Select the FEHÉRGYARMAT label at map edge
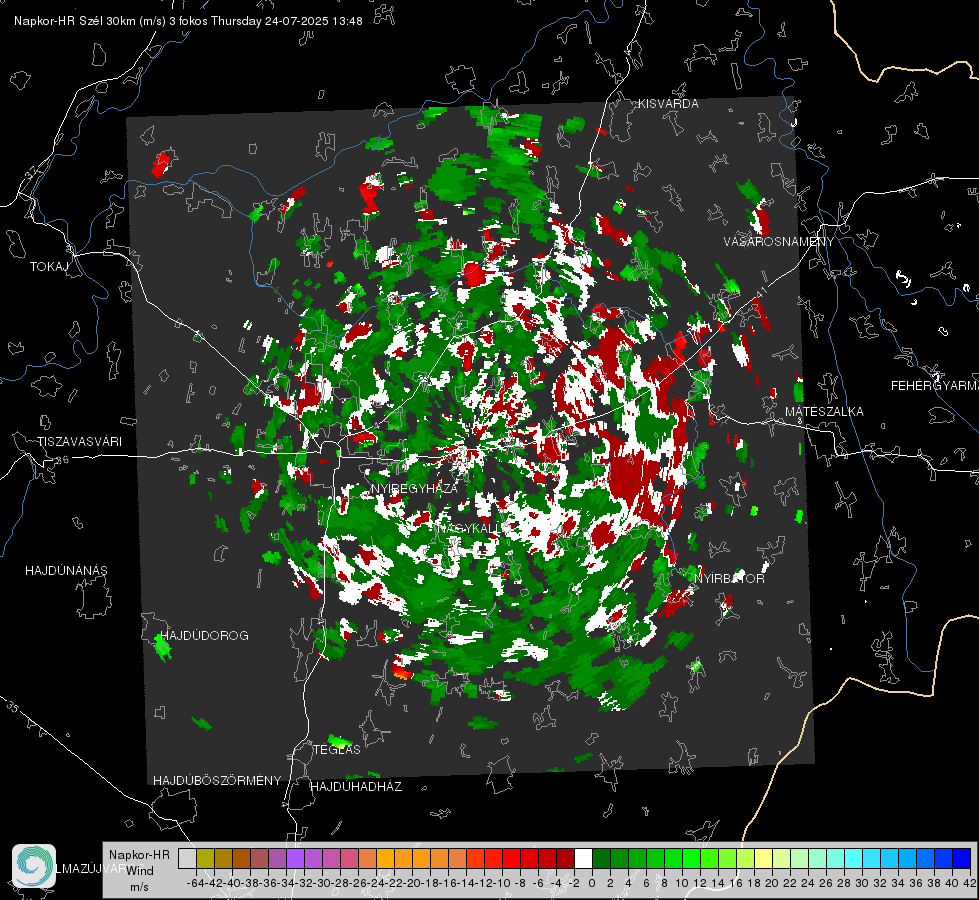 pyautogui.click(x=935, y=386)
